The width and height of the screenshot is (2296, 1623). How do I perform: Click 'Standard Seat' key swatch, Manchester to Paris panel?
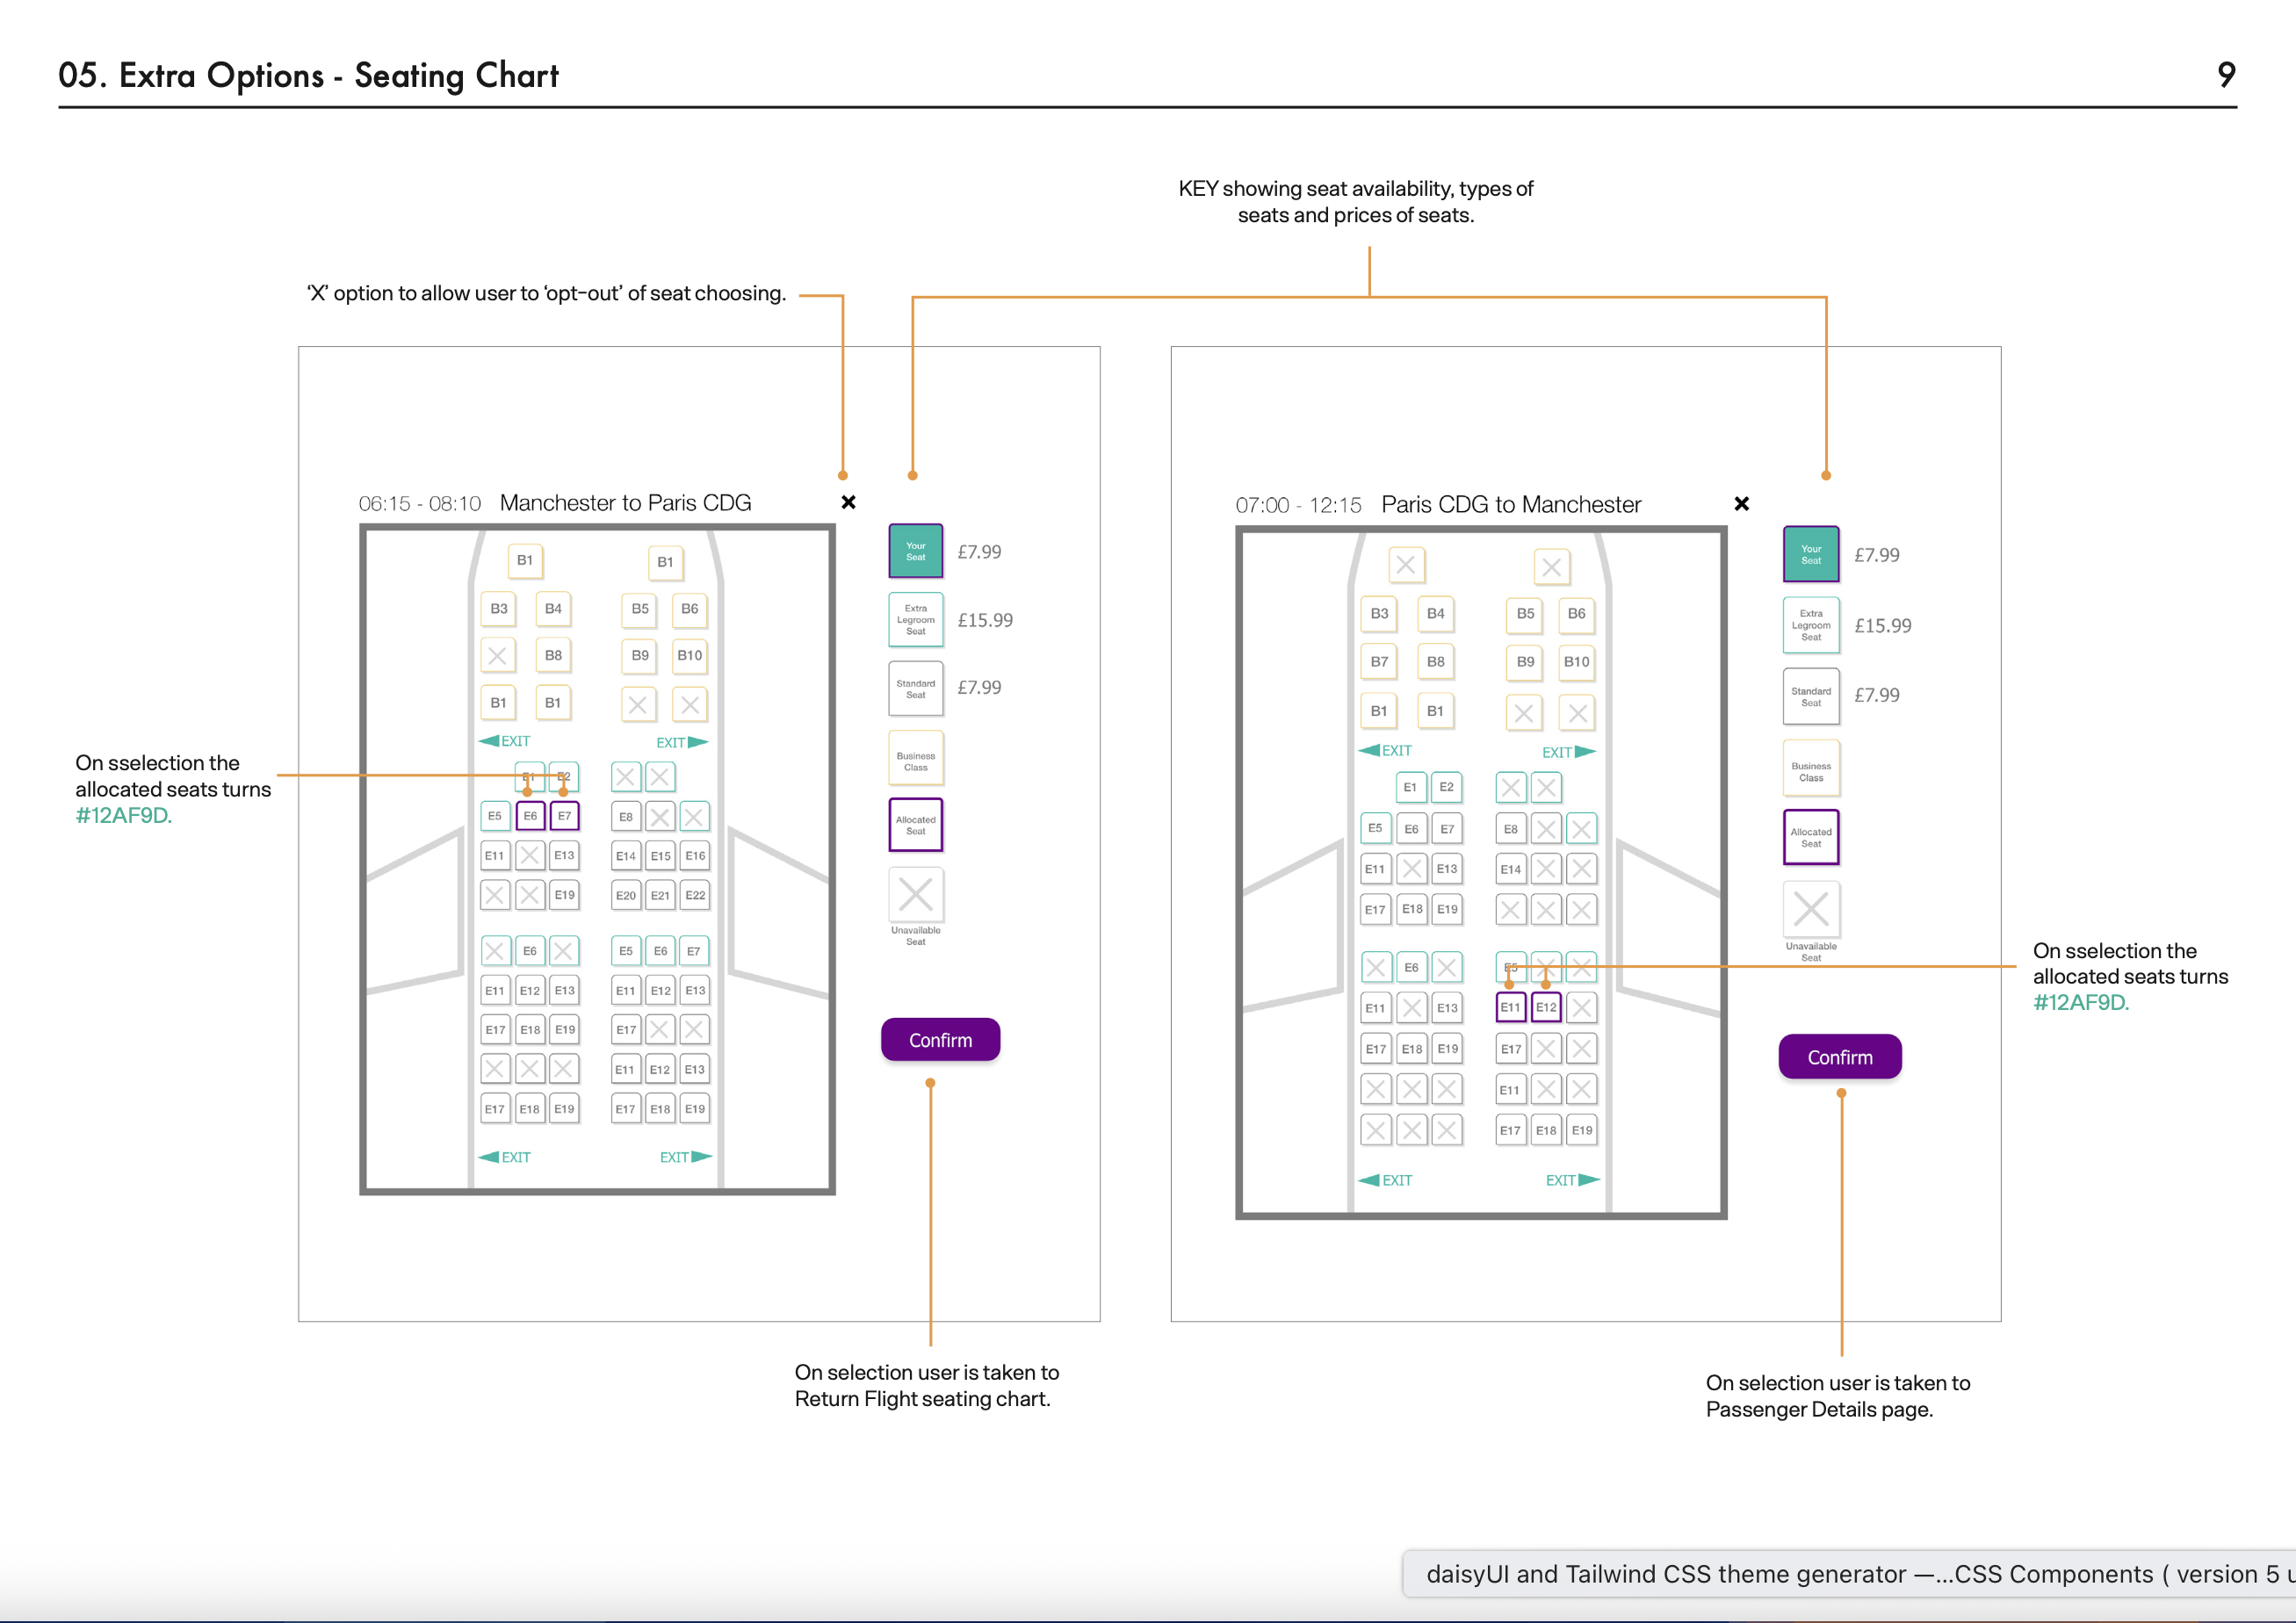(916, 689)
